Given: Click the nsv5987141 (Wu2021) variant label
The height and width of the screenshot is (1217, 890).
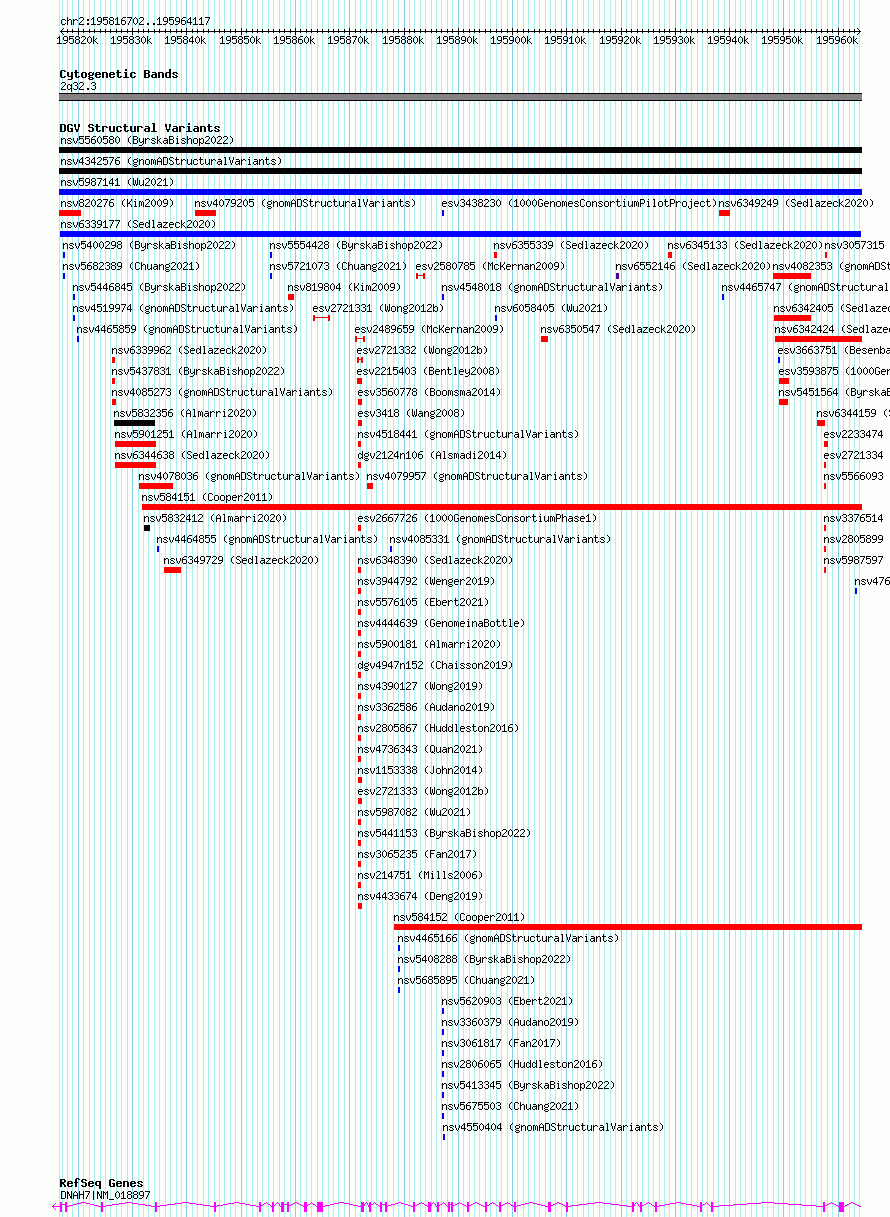Looking at the screenshot, I should (117, 182).
